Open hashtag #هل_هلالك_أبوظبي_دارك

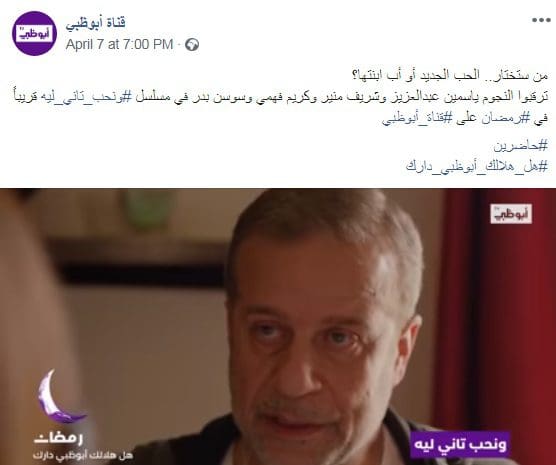477,166
